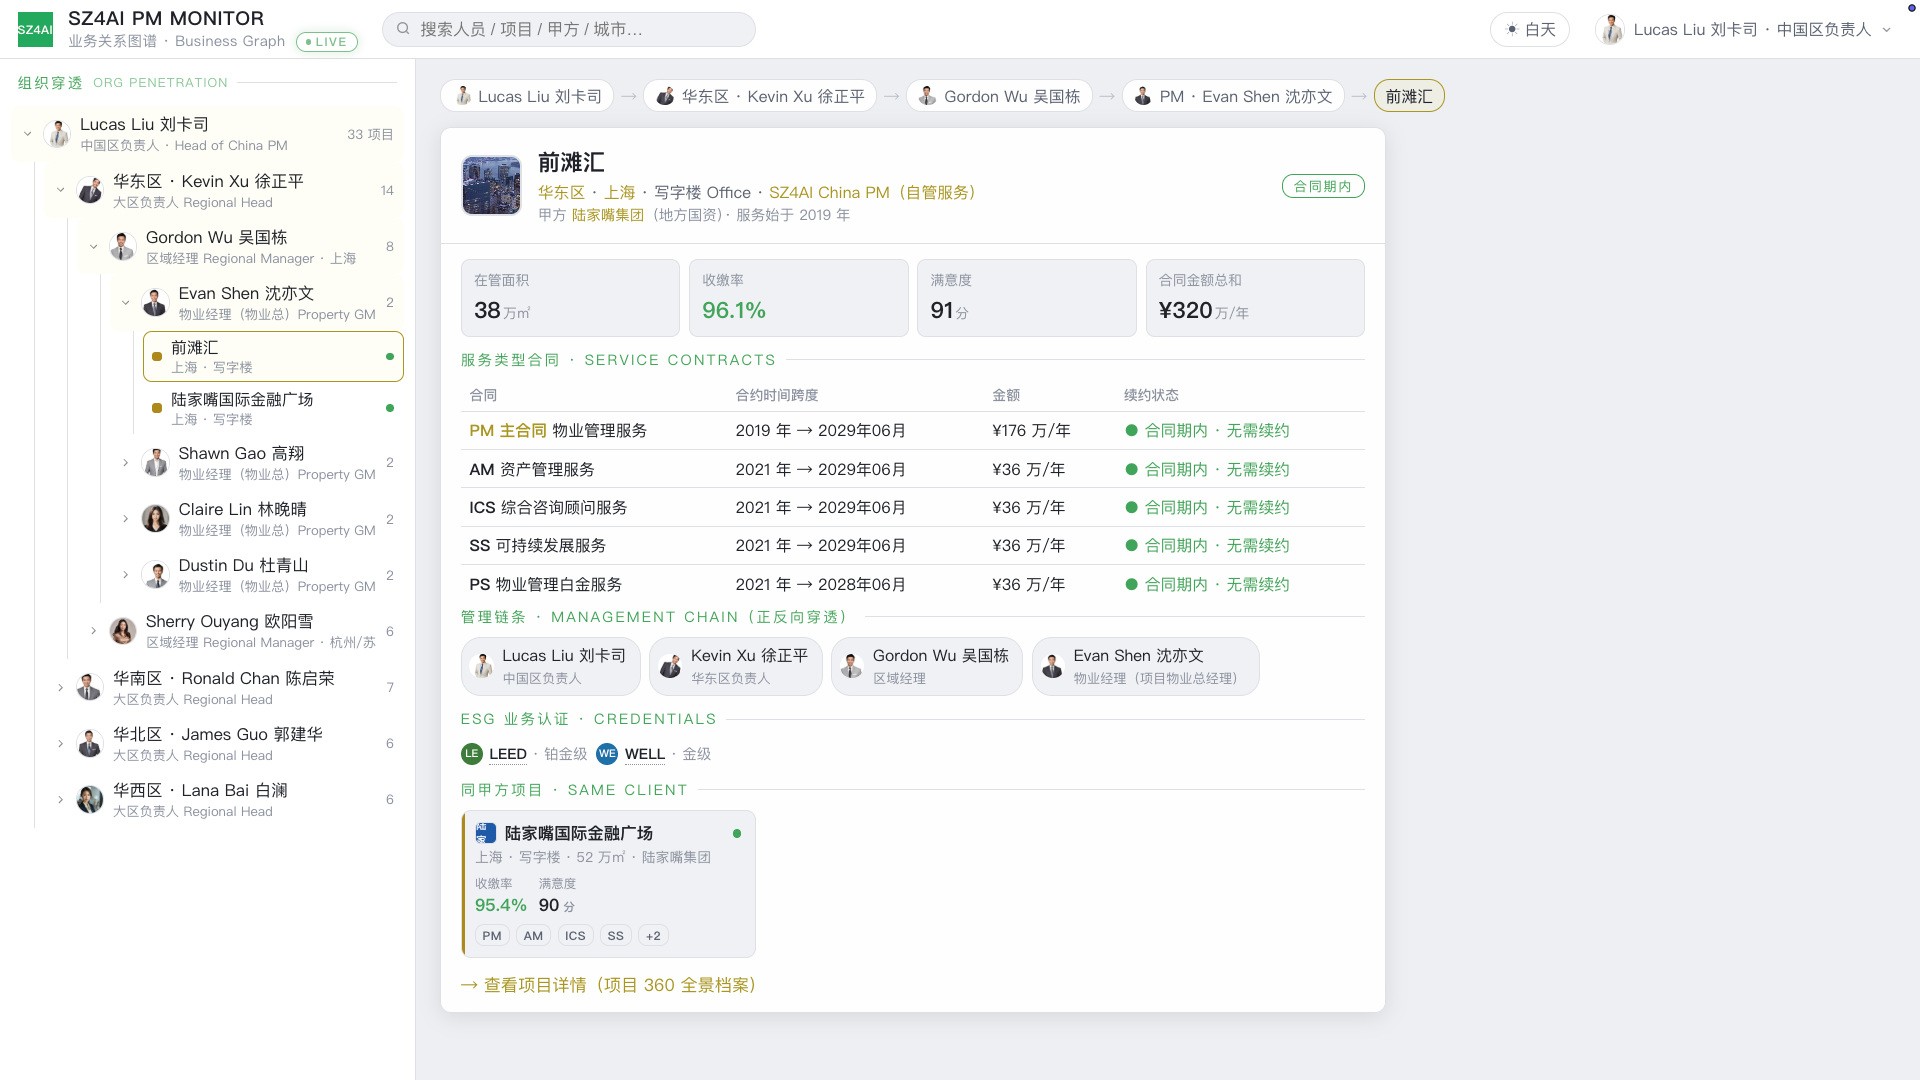Click Gordon Wu avatar in org tree
The image size is (1920, 1080).
pos(123,246)
